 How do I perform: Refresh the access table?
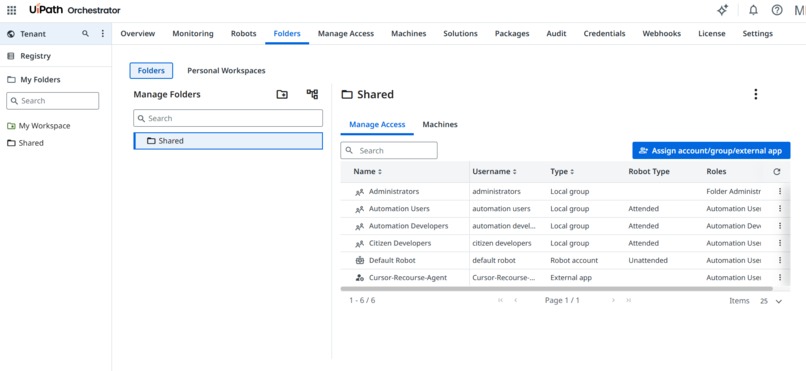pos(777,172)
